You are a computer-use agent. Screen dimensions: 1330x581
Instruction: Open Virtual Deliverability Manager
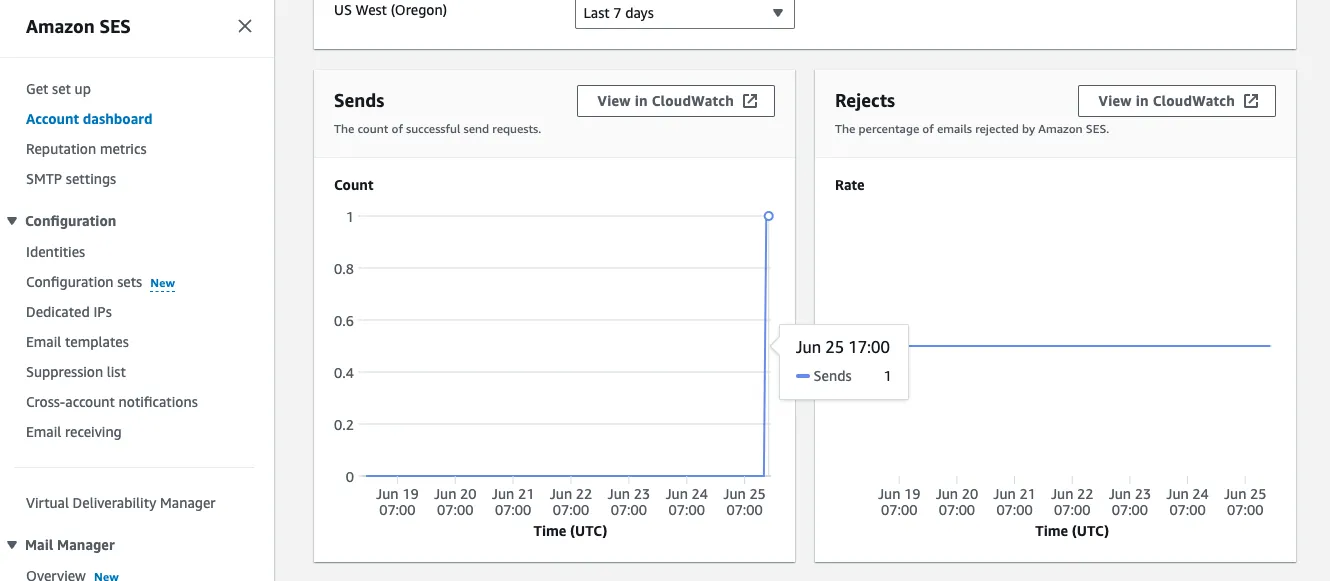120,502
